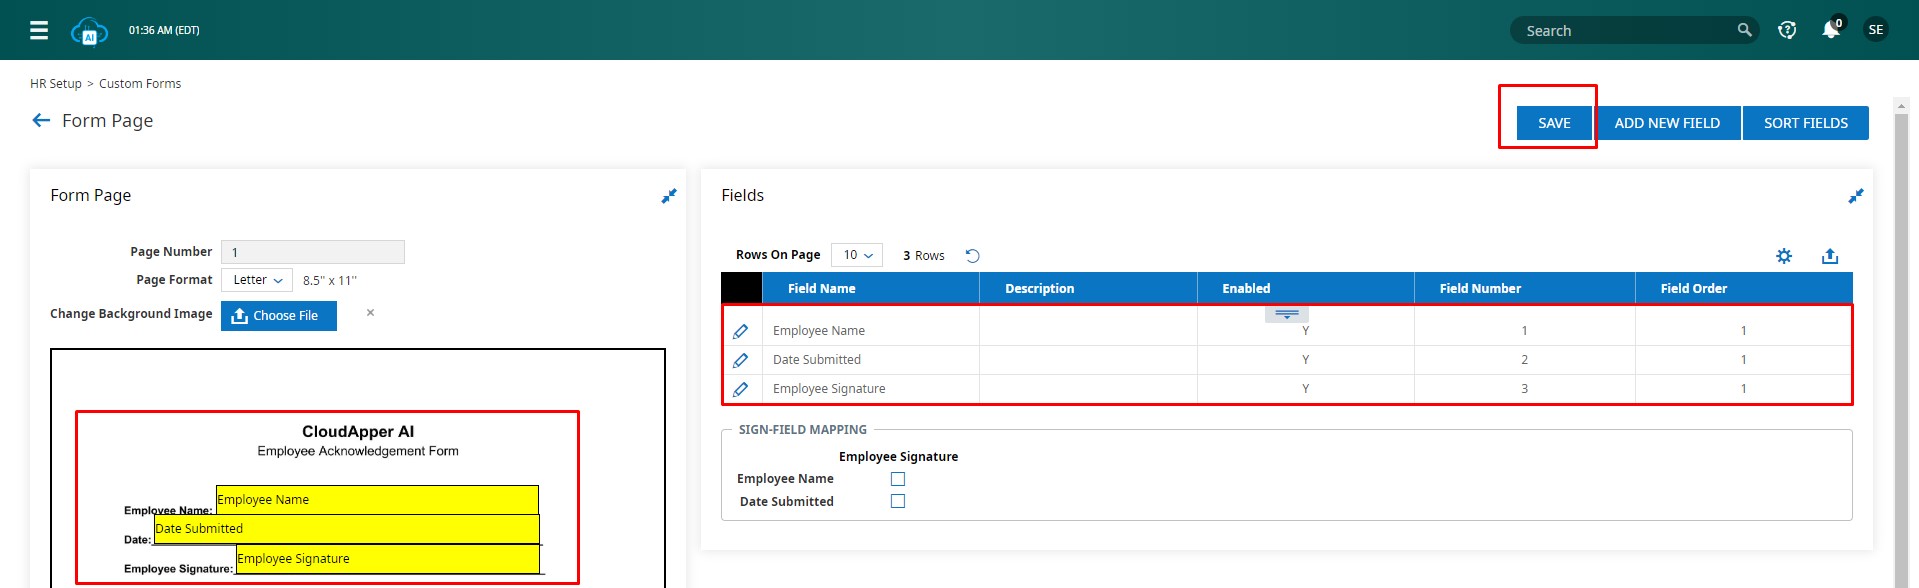Click the ADD NEW FIELD button
Image resolution: width=1919 pixels, height=588 pixels.
pyautogui.click(x=1667, y=123)
